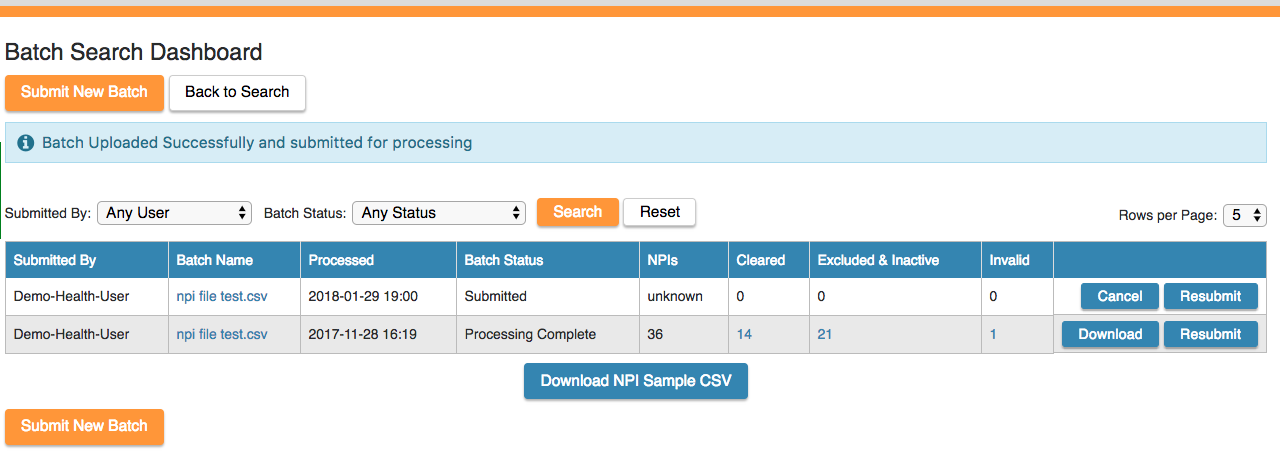Click the orange Search button
Image resolution: width=1280 pixels, height=465 pixels.
pos(577,212)
